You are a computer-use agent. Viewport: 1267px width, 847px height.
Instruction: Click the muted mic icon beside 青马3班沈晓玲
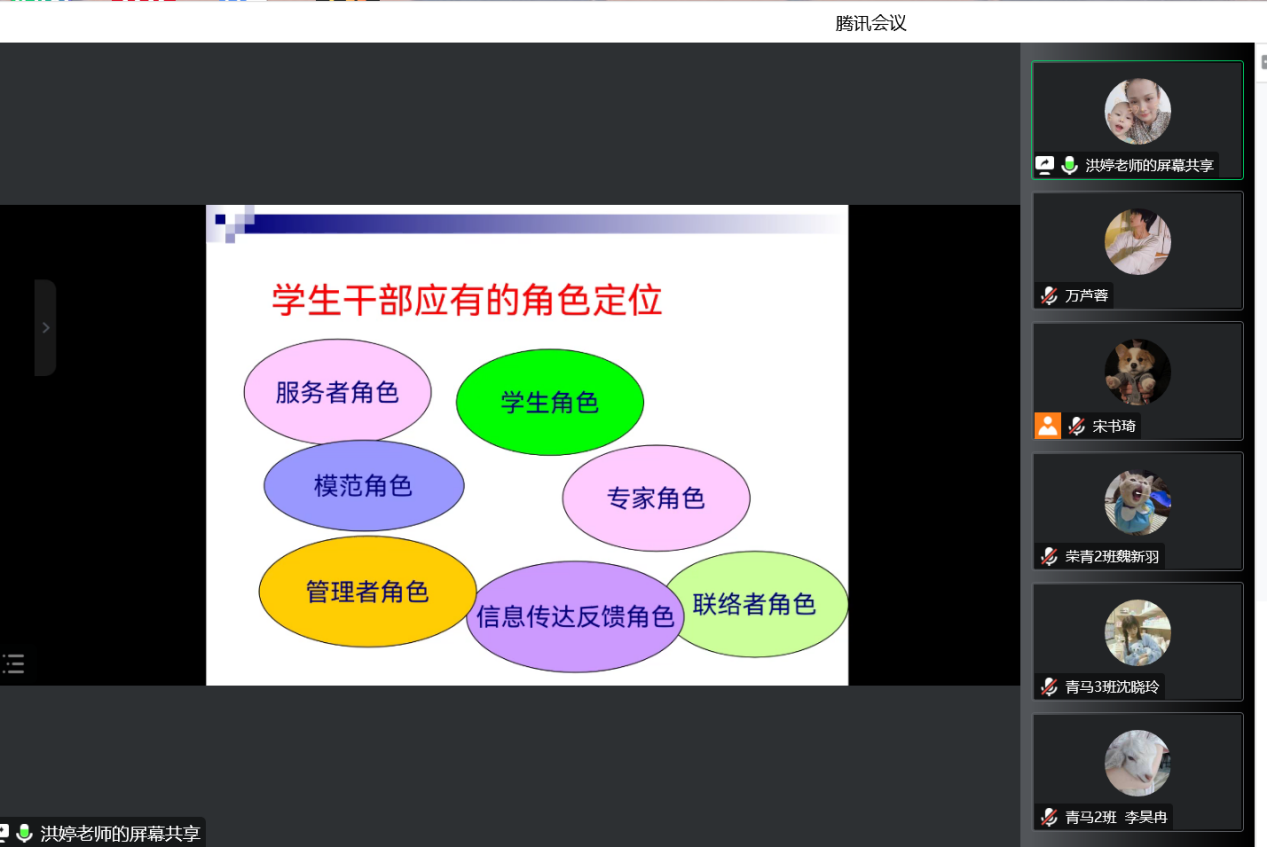click(x=1049, y=687)
